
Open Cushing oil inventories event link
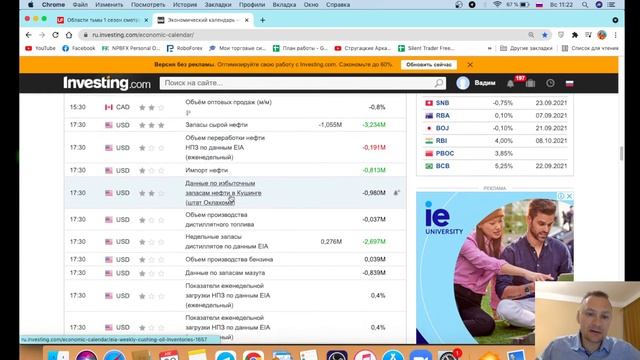223,193
